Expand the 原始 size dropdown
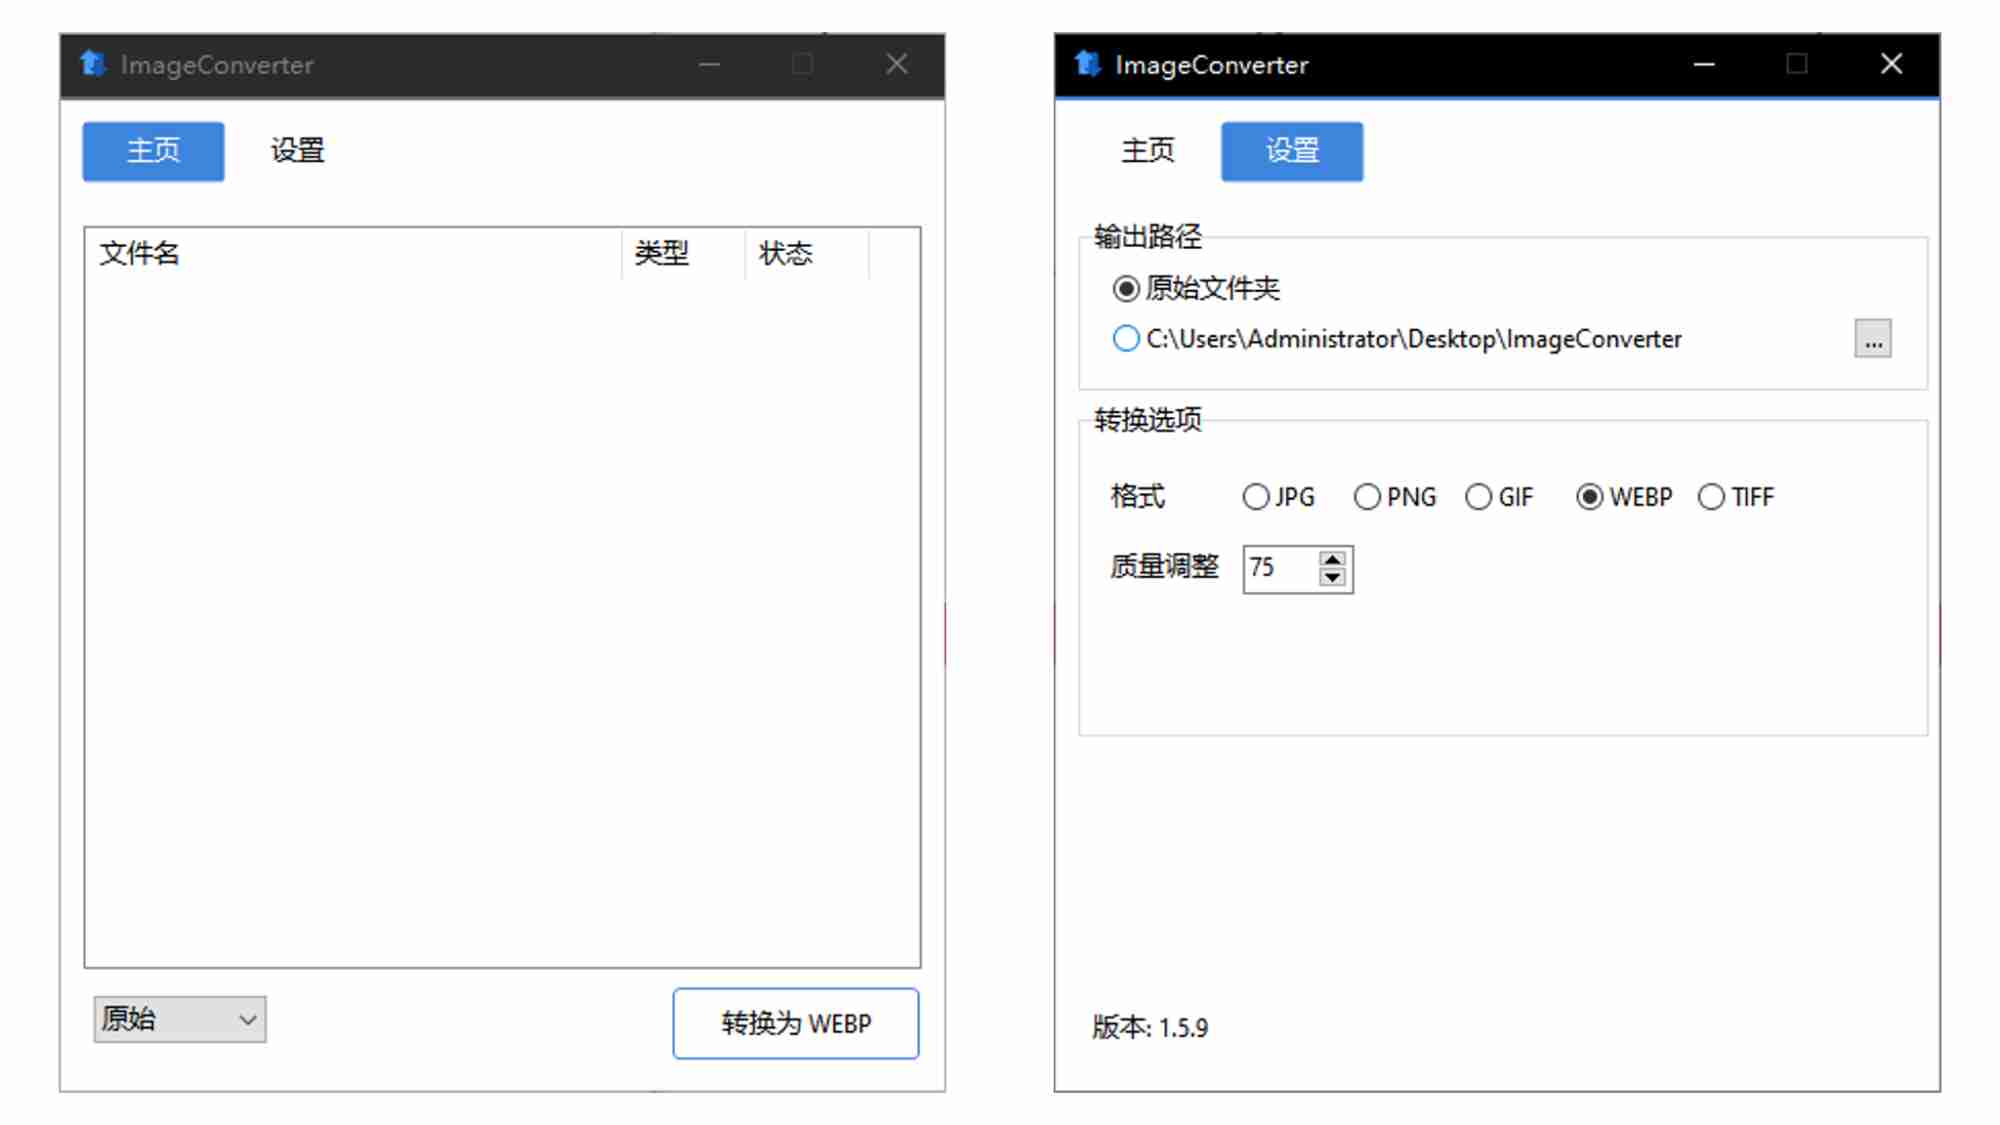Image resolution: width=2000 pixels, height=1125 pixels. (180, 1019)
